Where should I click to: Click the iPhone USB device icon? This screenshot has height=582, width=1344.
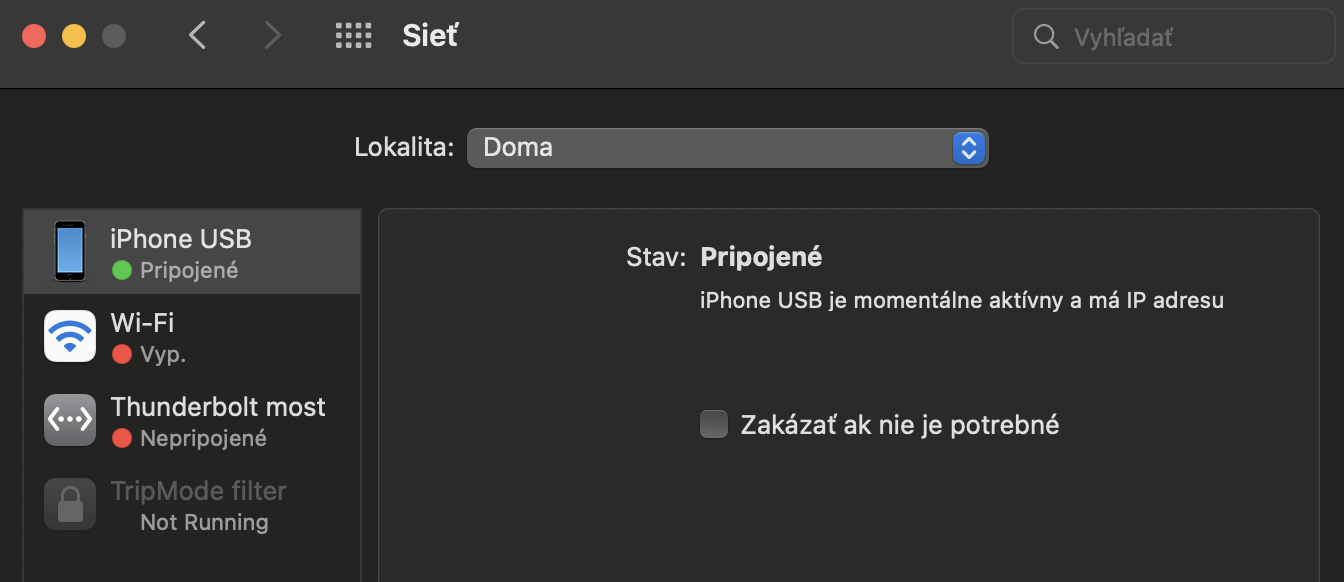point(70,251)
